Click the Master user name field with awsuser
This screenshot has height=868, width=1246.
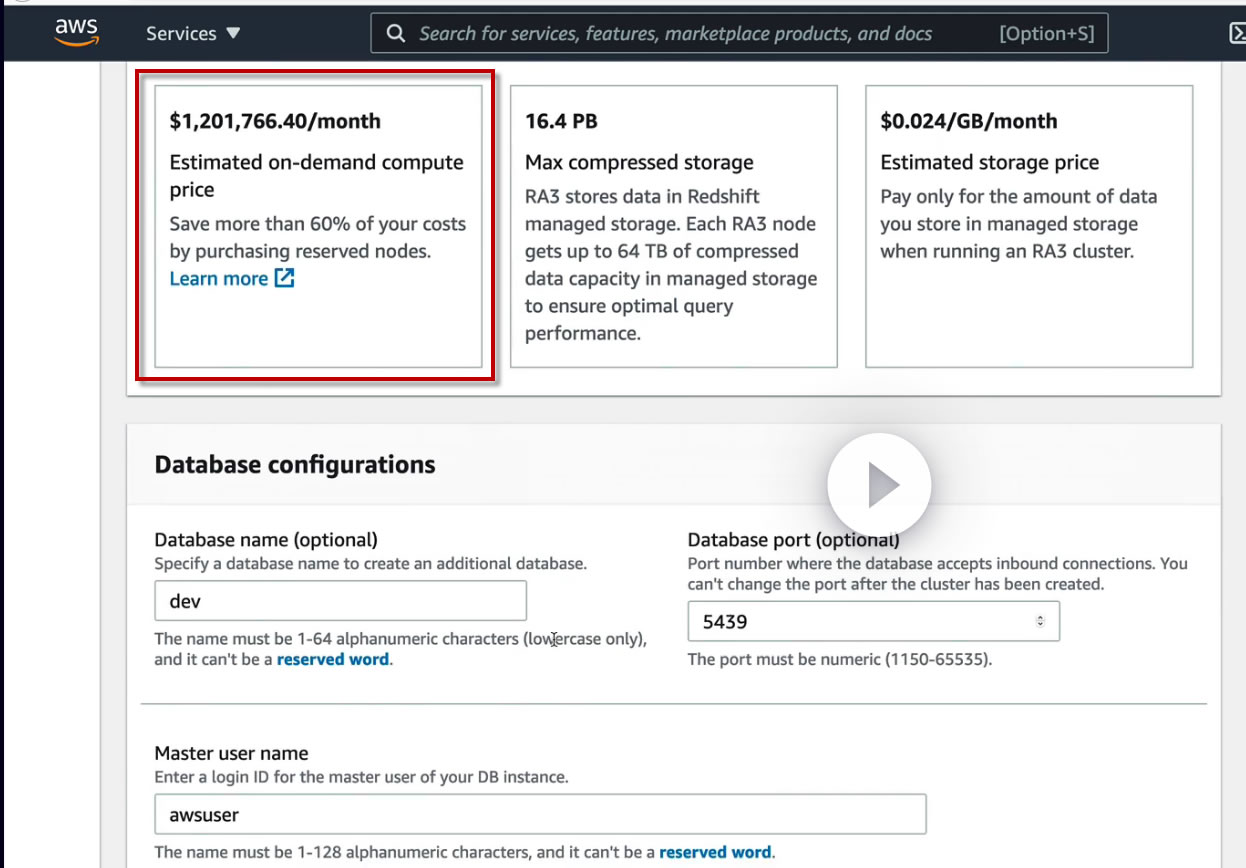click(540, 815)
